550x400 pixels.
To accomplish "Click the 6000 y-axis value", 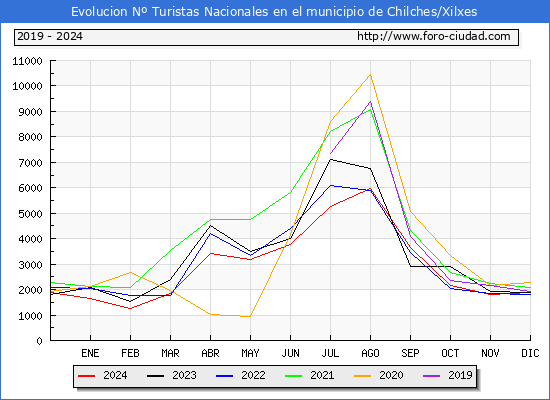I will (30, 188).
